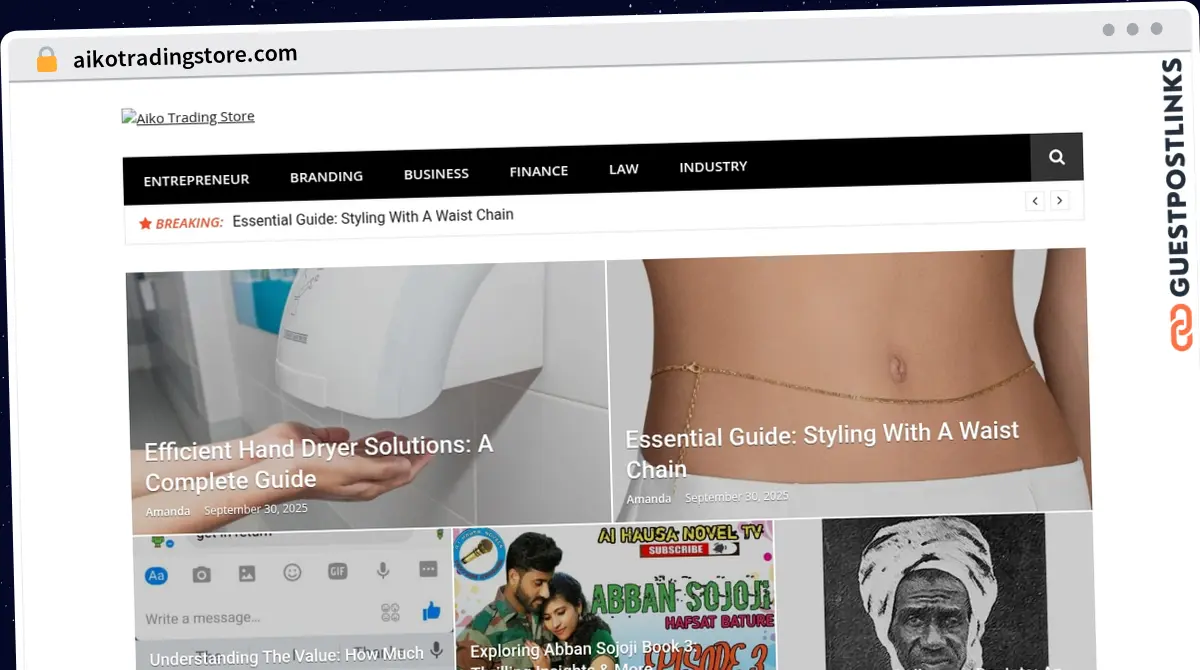Open the Business menu item
Screen dimensions: 1200x670
pyautogui.click(x=436, y=173)
